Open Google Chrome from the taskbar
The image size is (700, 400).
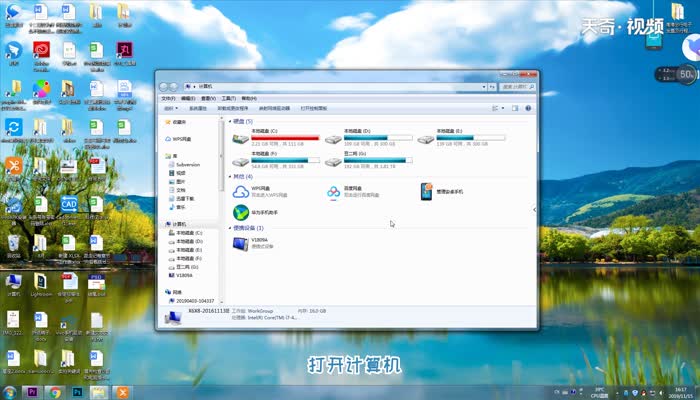pos(55,393)
